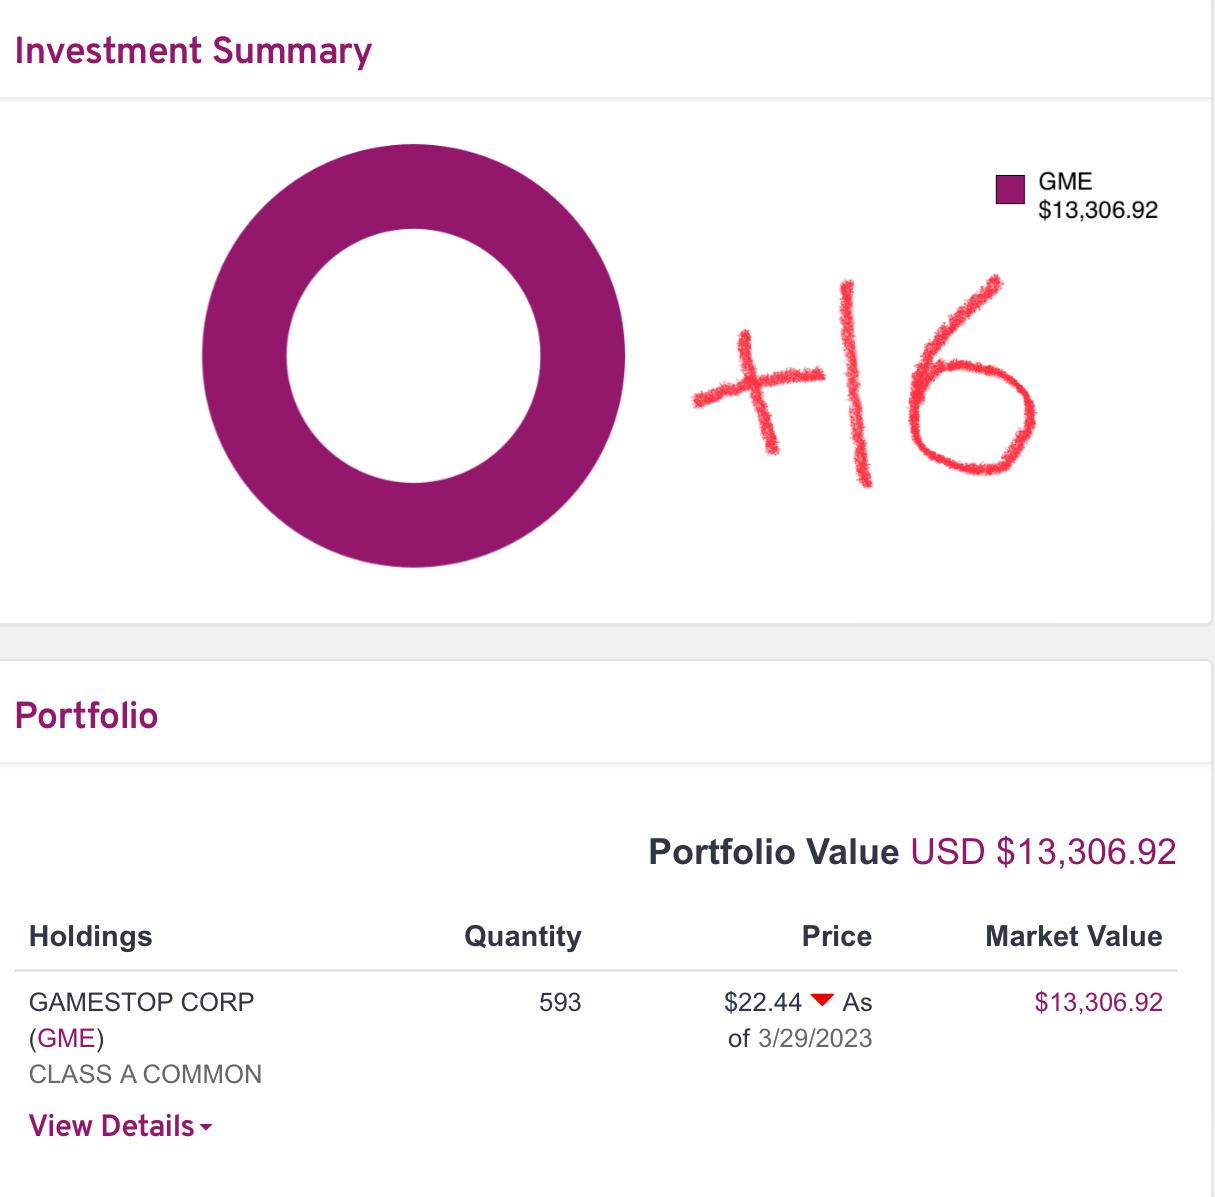Click the purple GME legend color square
Image resolution: width=1215 pixels, height=1197 pixels.
pyautogui.click(x=1010, y=189)
